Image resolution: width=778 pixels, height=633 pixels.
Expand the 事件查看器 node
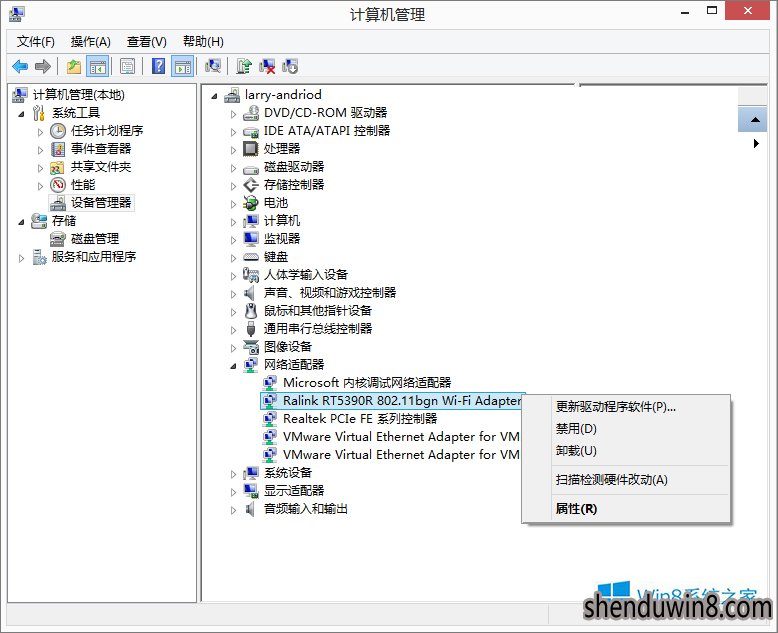(x=40, y=150)
